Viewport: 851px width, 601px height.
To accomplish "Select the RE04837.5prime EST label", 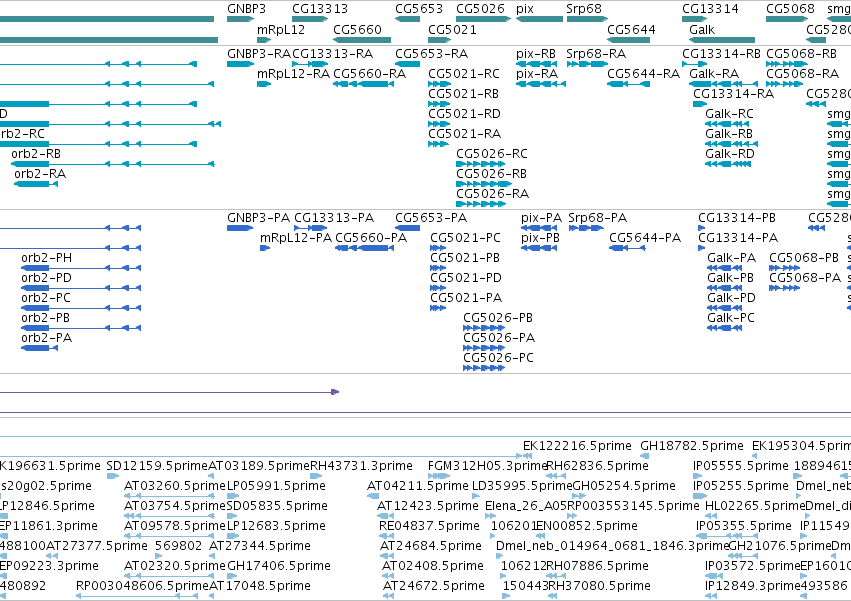I will tap(429, 527).
